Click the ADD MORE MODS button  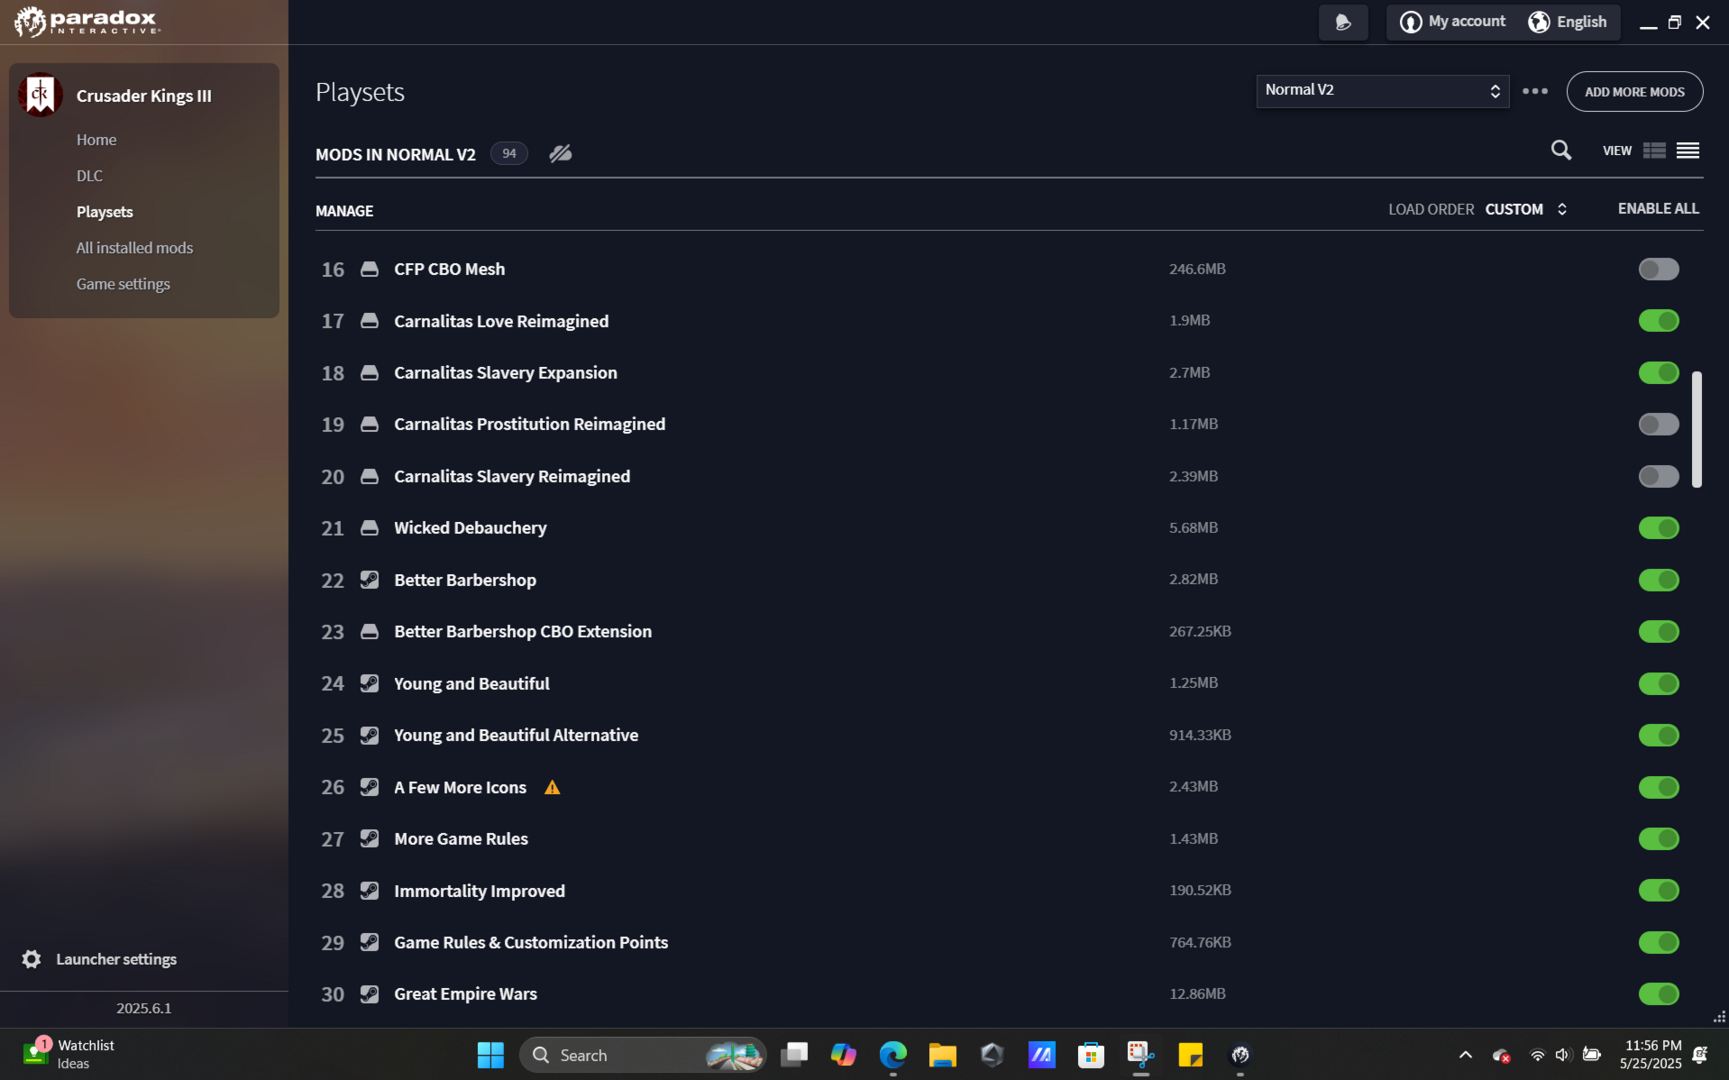coord(1634,92)
